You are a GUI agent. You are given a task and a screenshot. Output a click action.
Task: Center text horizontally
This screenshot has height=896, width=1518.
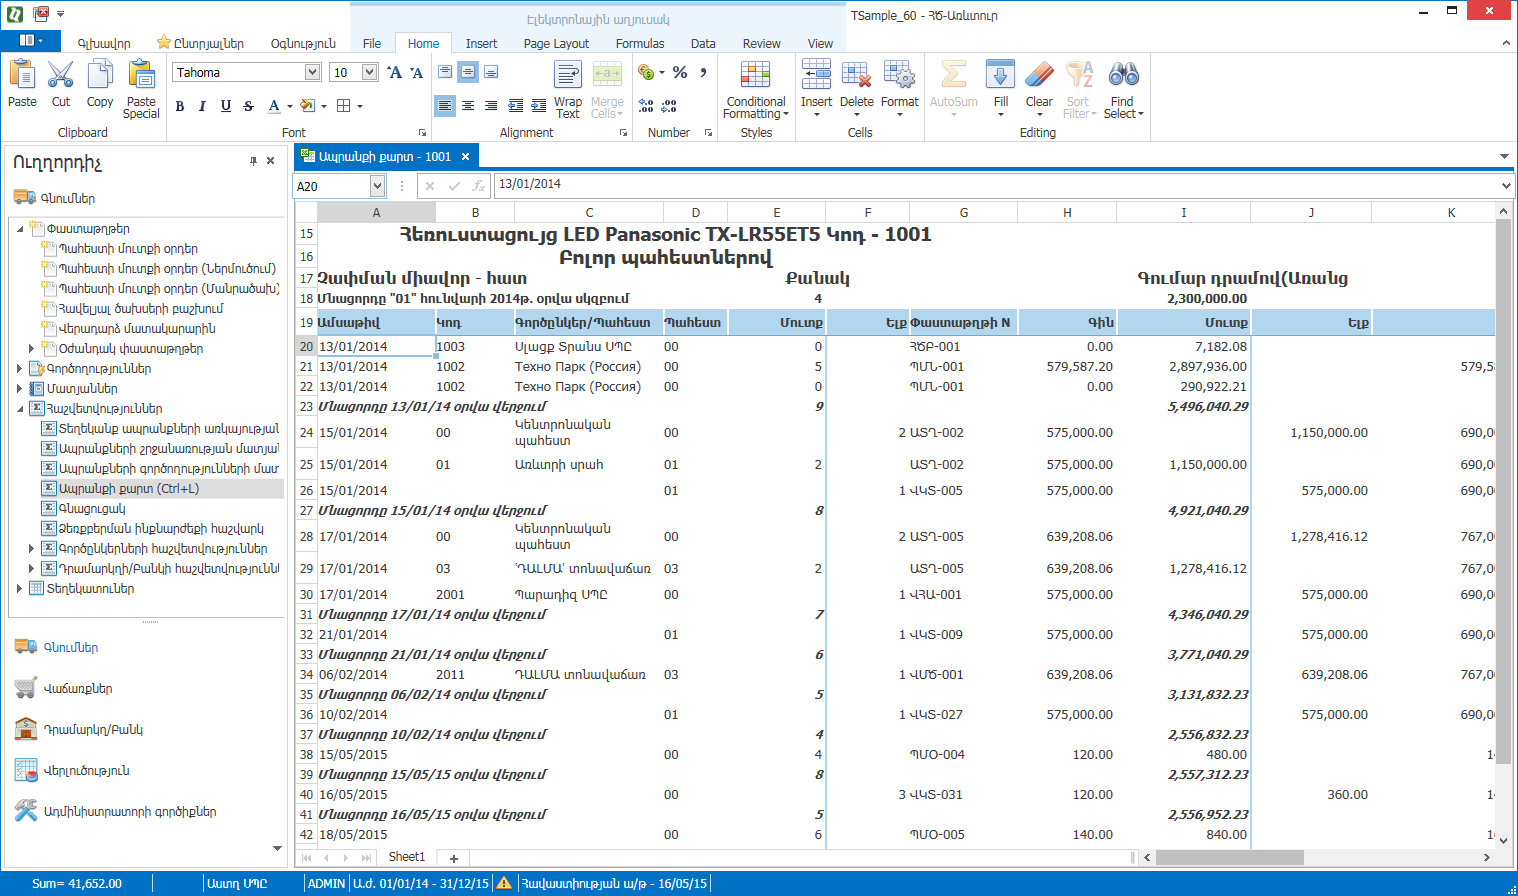click(x=468, y=106)
